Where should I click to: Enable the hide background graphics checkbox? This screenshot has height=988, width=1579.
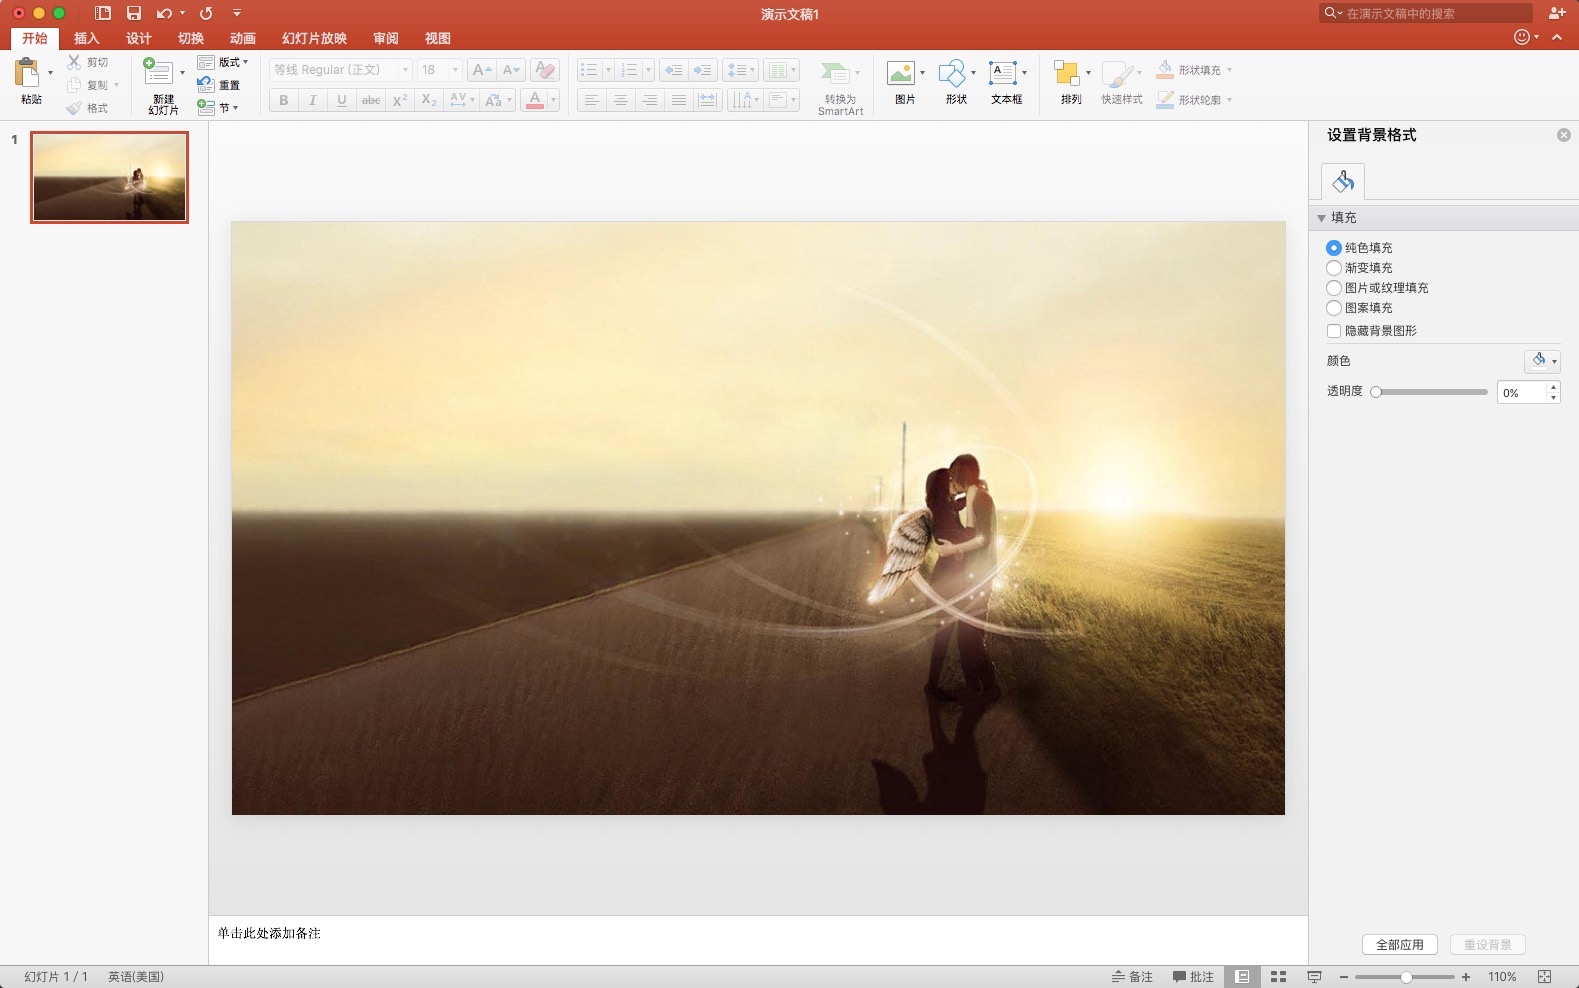coord(1334,331)
